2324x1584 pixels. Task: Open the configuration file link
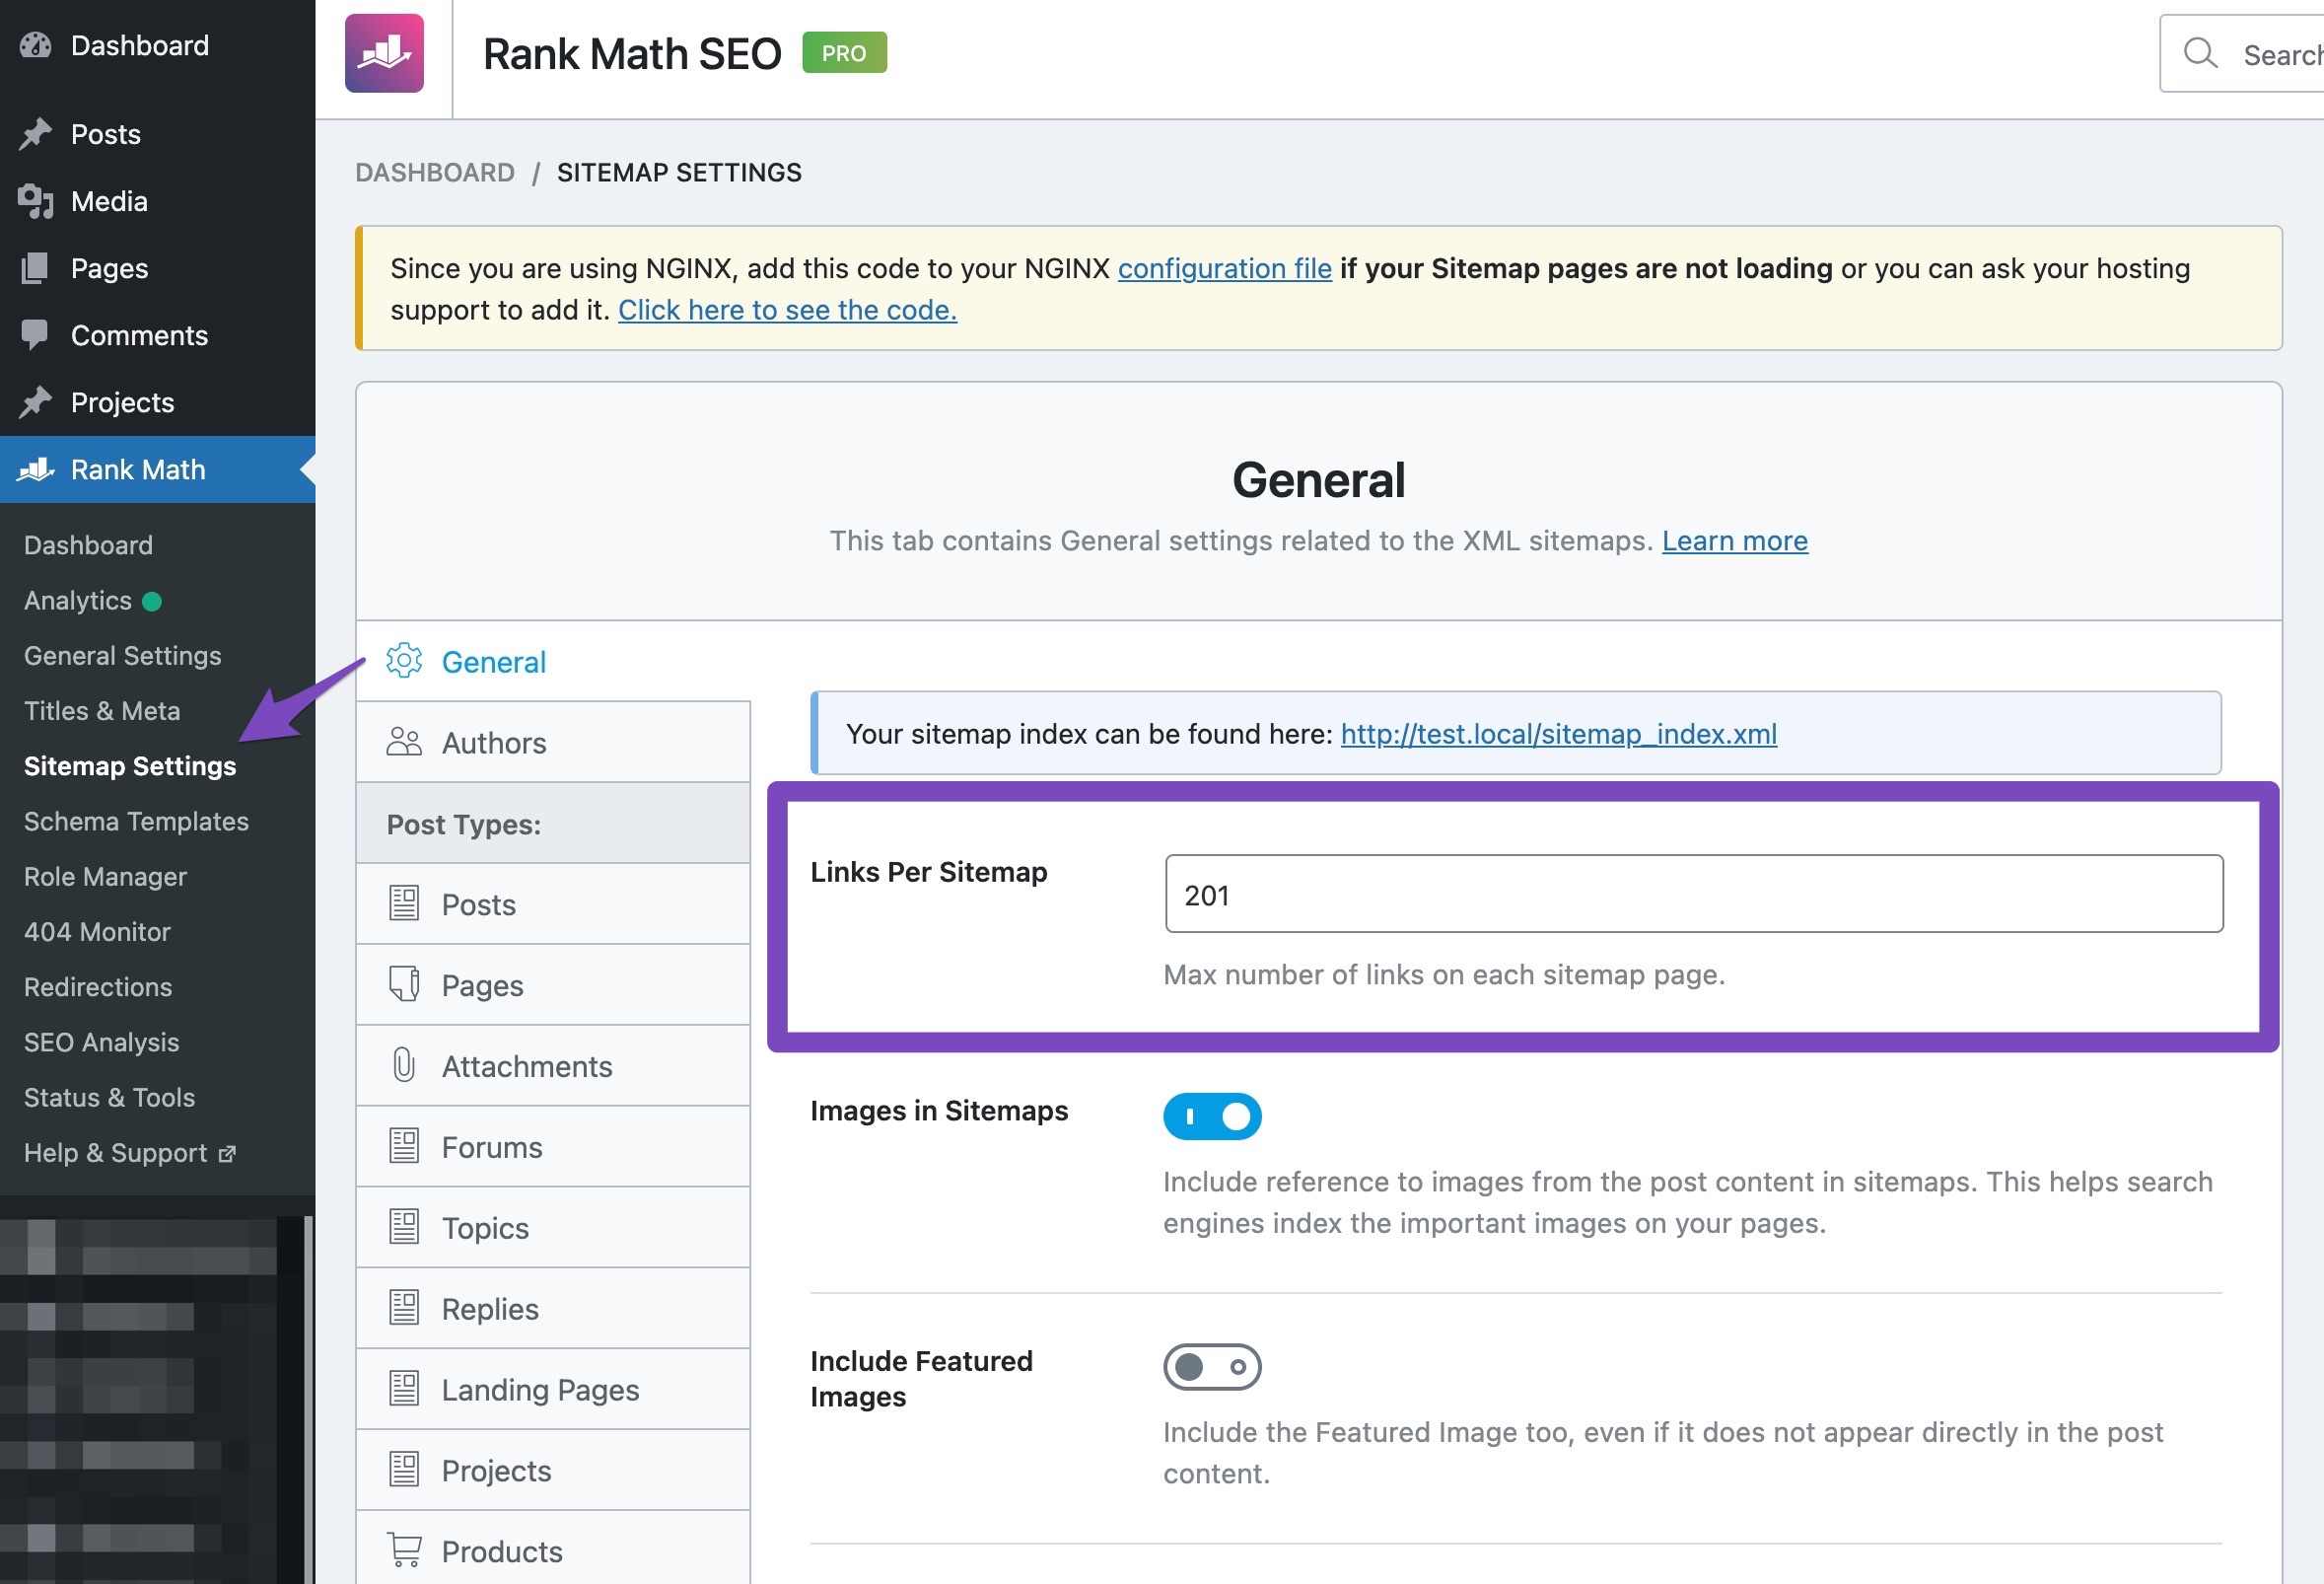[x=1224, y=268]
